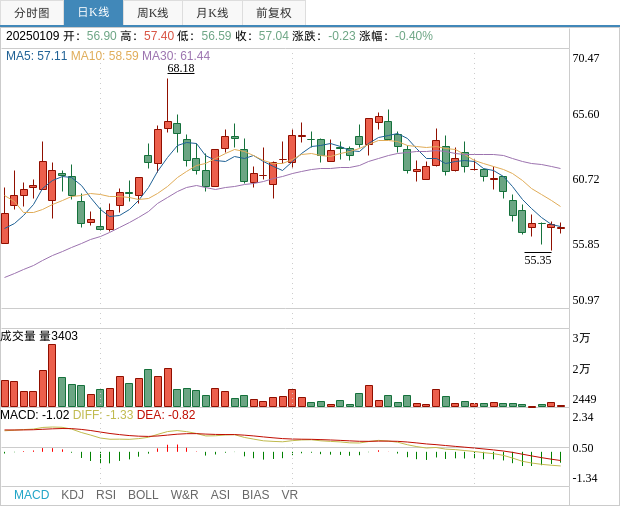Click the 涨幅 value -0.40%
The width and height of the screenshot is (620, 506).
coord(414,36)
